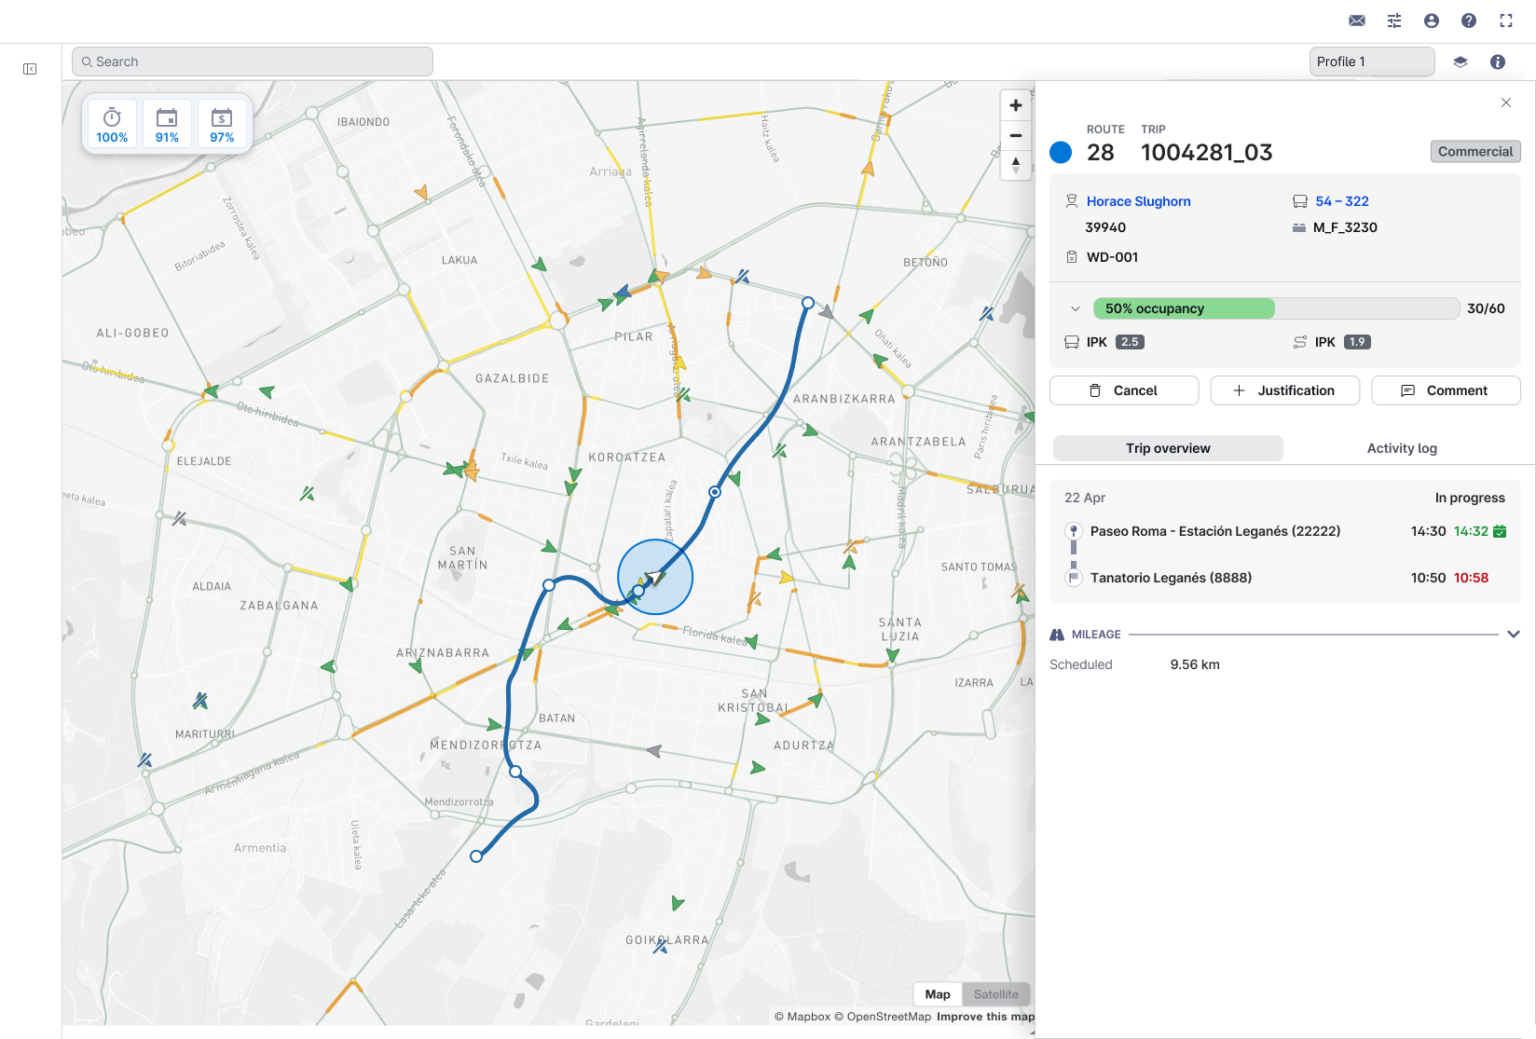Enter fullscreen mode
Image resolution: width=1536 pixels, height=1039 pixels.
click(1506, 21)
